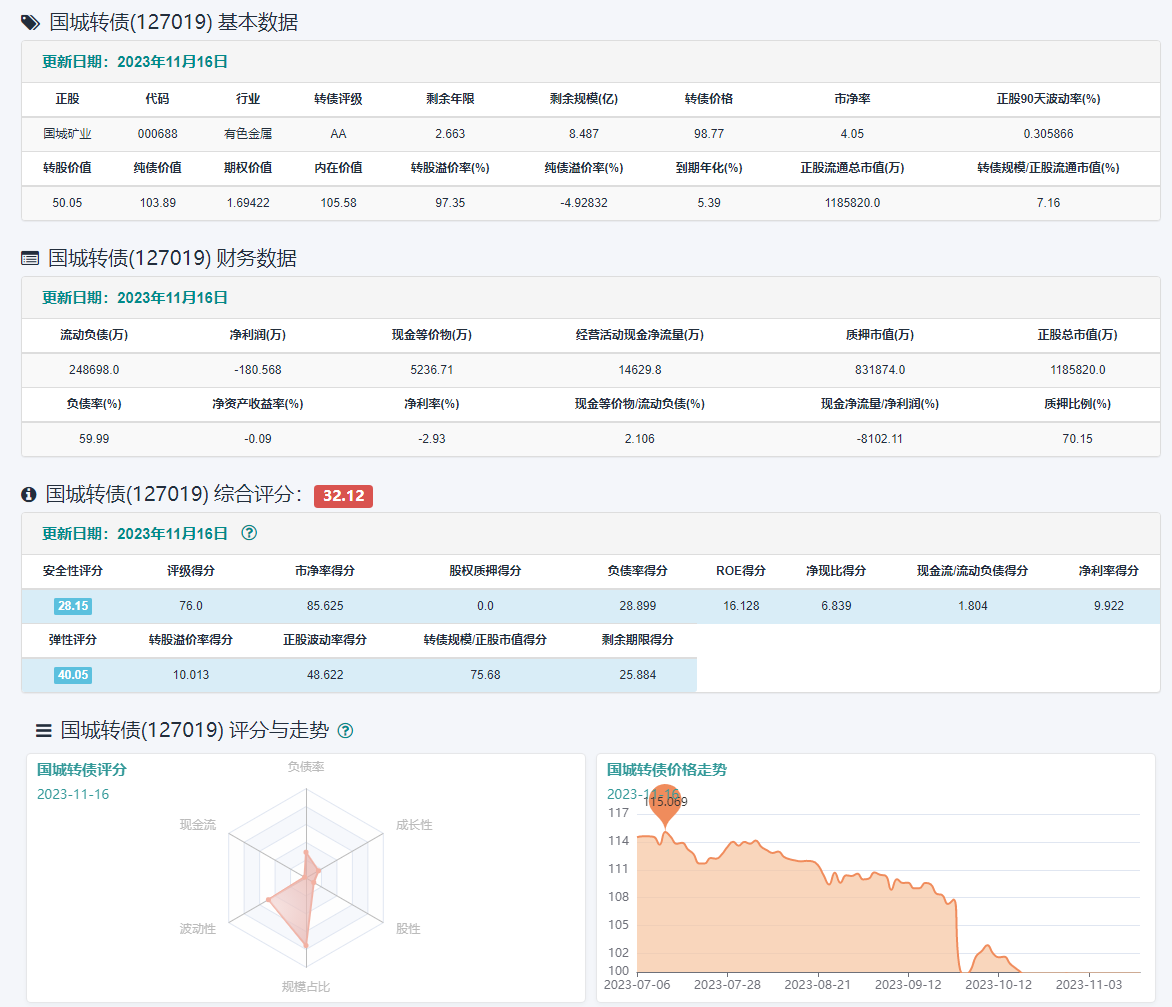Click the 质押市值 value 831874.0
Screen dimensions: 1172x1007
click(880, 369)
